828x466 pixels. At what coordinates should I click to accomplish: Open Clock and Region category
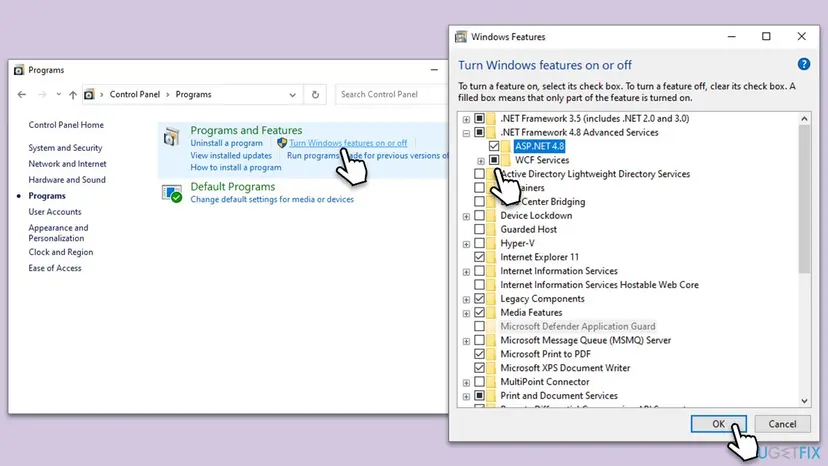(61, 252)
